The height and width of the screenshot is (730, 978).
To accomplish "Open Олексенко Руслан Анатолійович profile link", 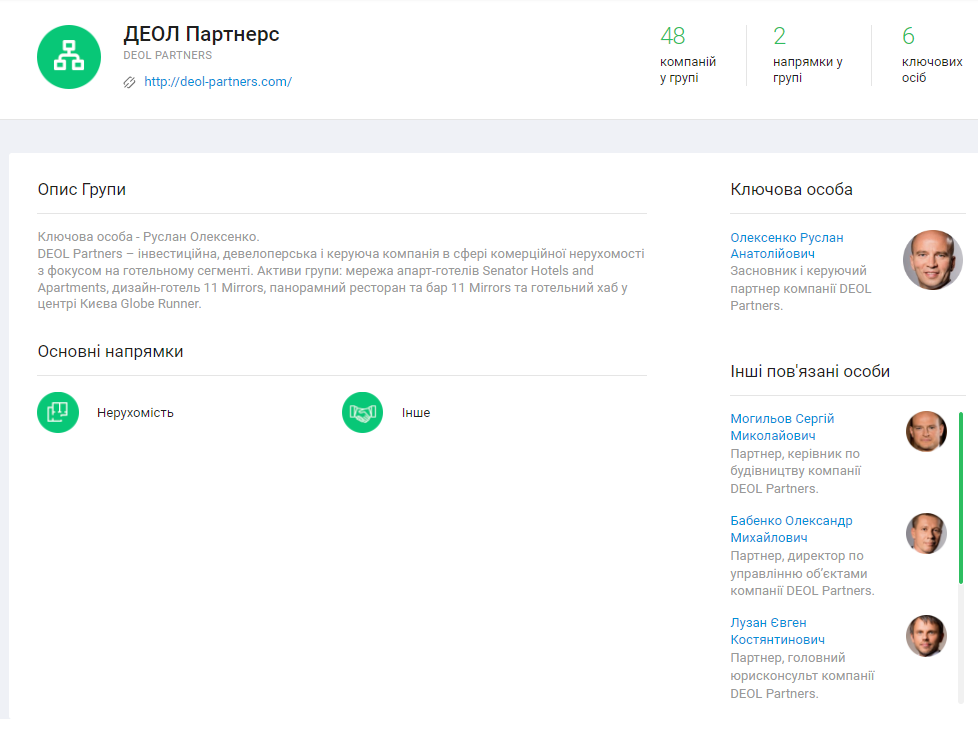I will 786,245.
